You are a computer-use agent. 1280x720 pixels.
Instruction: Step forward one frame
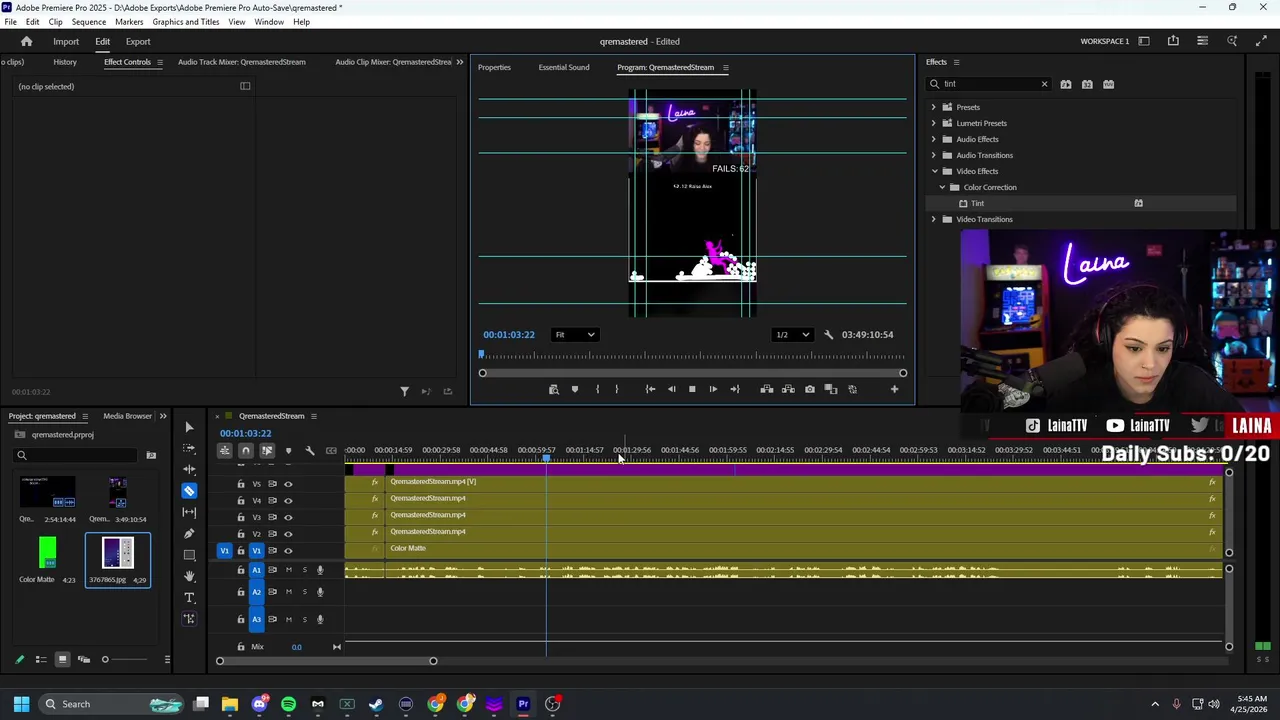point(713,389)
